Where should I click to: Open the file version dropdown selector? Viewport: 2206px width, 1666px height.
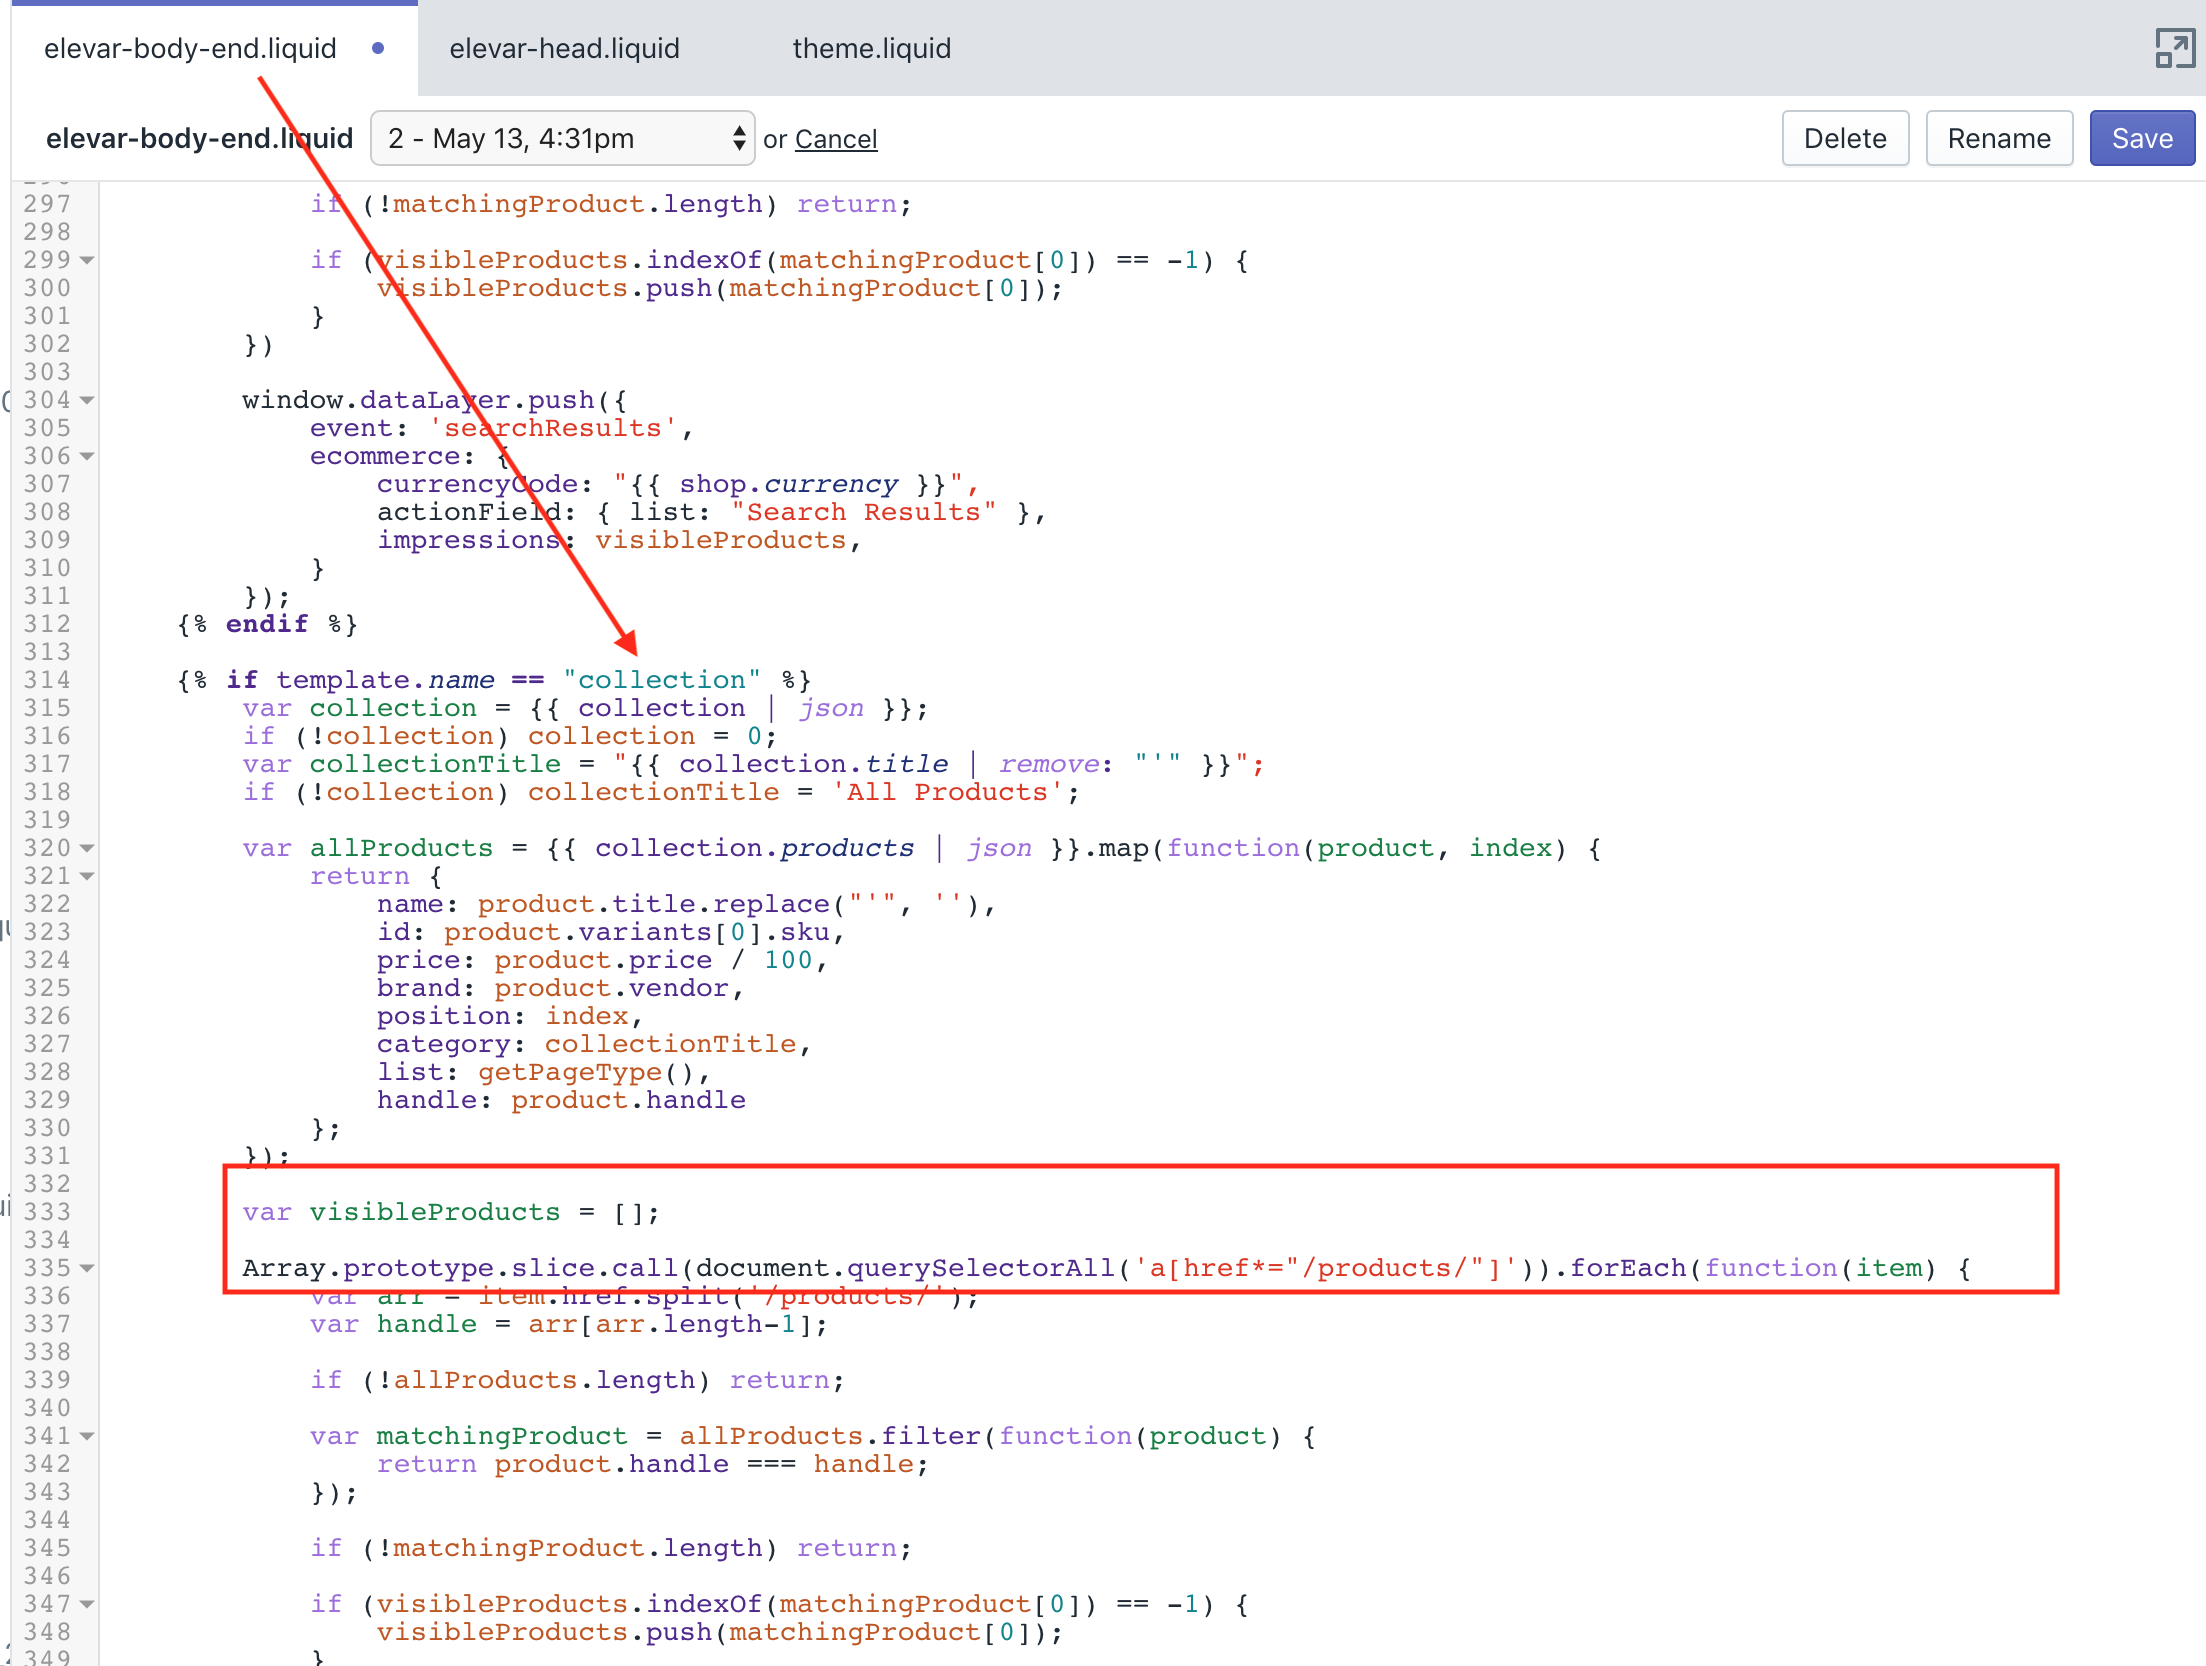click(562, 138)
